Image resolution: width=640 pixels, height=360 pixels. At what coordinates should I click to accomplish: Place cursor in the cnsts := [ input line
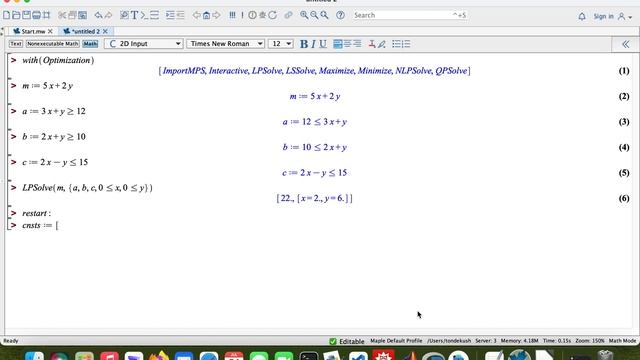(40, 225)
